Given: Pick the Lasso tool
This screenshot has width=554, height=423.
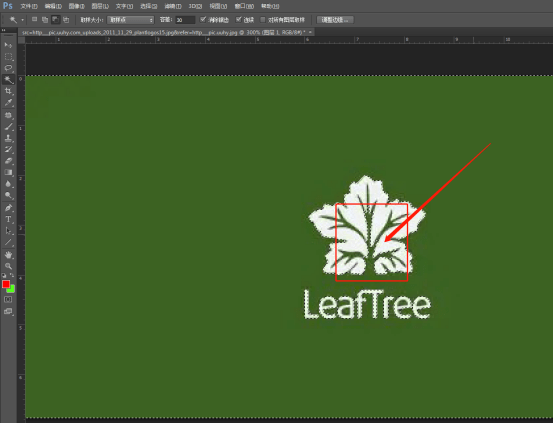Looking at the screenshot, I should [8, 68].
